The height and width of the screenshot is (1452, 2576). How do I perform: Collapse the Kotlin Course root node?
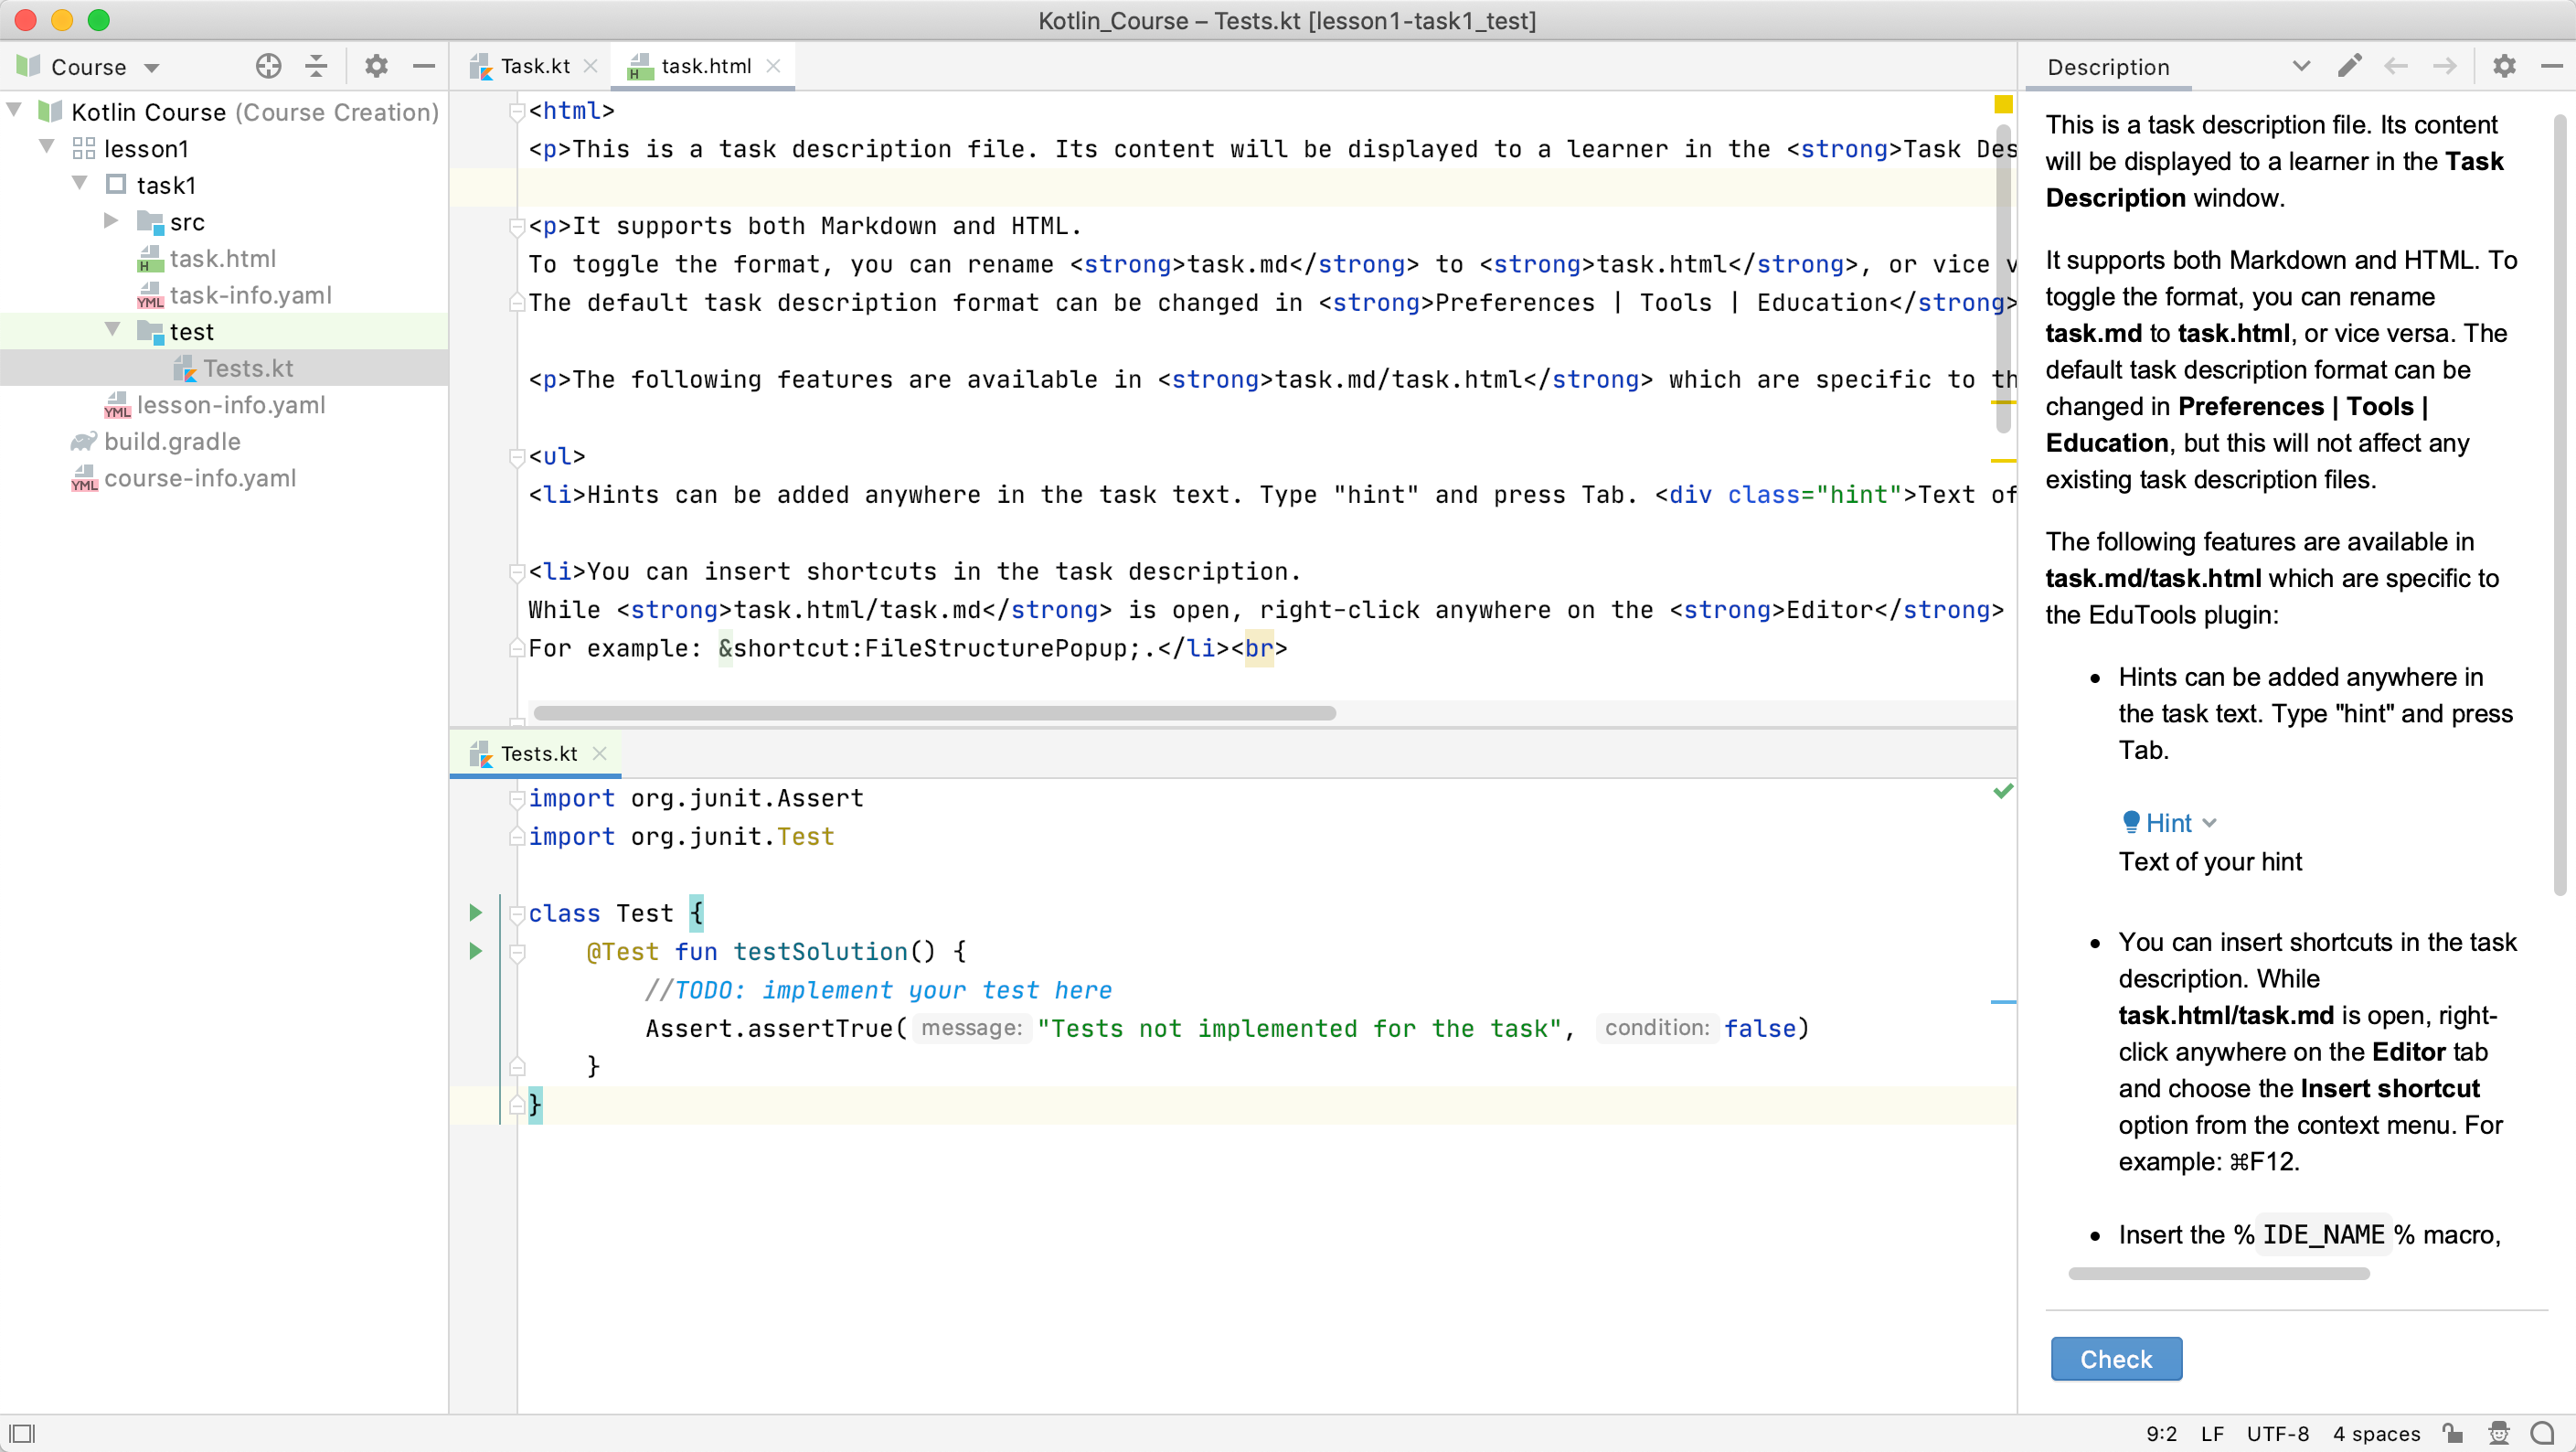14,110
